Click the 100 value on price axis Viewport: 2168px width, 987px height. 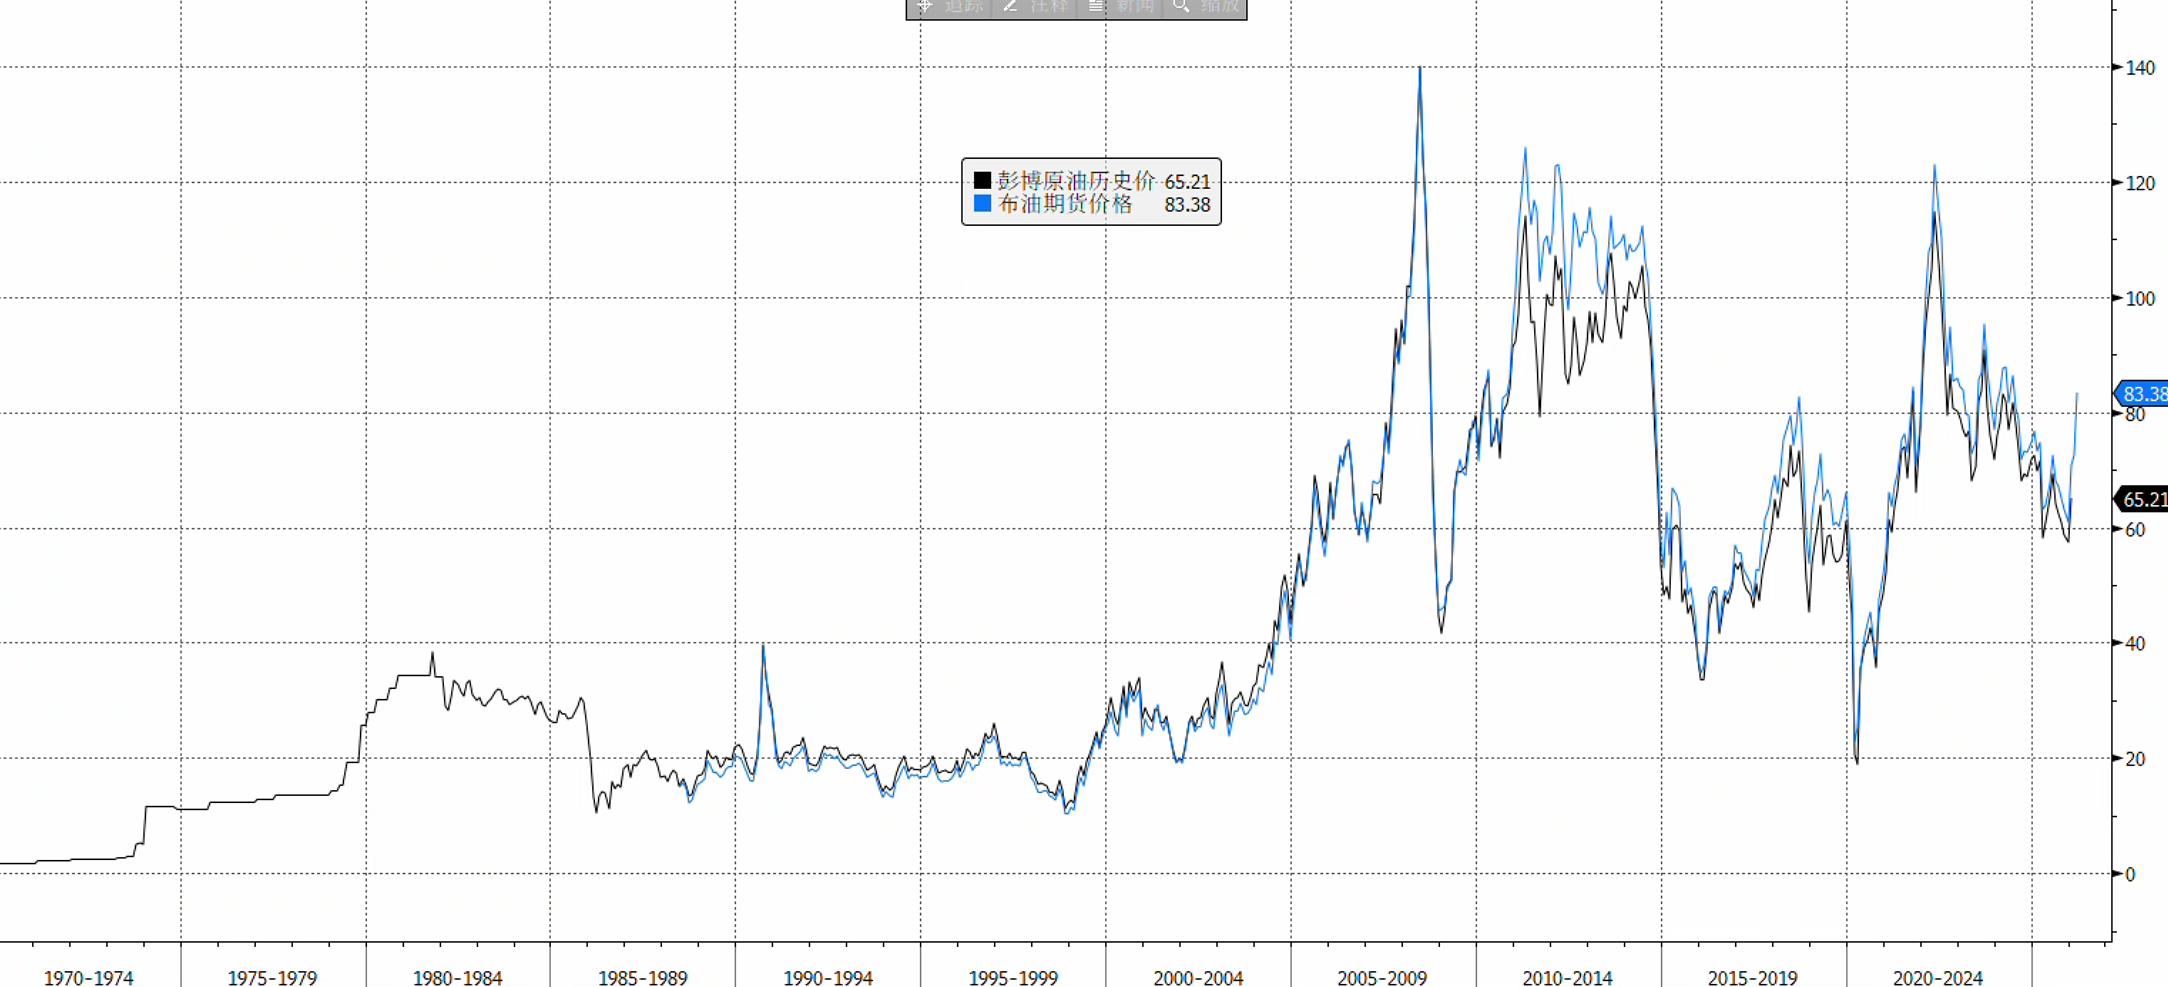pos(2140,299)
